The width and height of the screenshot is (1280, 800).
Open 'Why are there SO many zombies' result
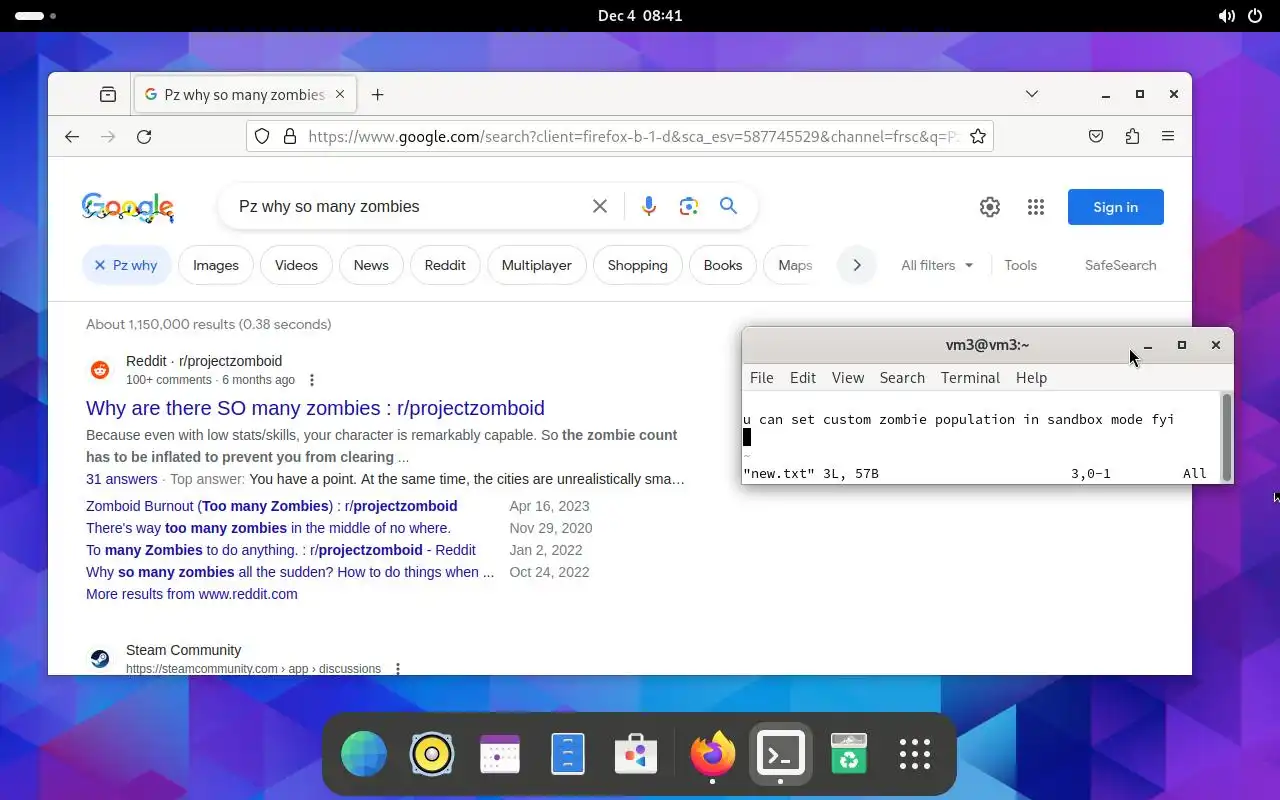[315, 408]
